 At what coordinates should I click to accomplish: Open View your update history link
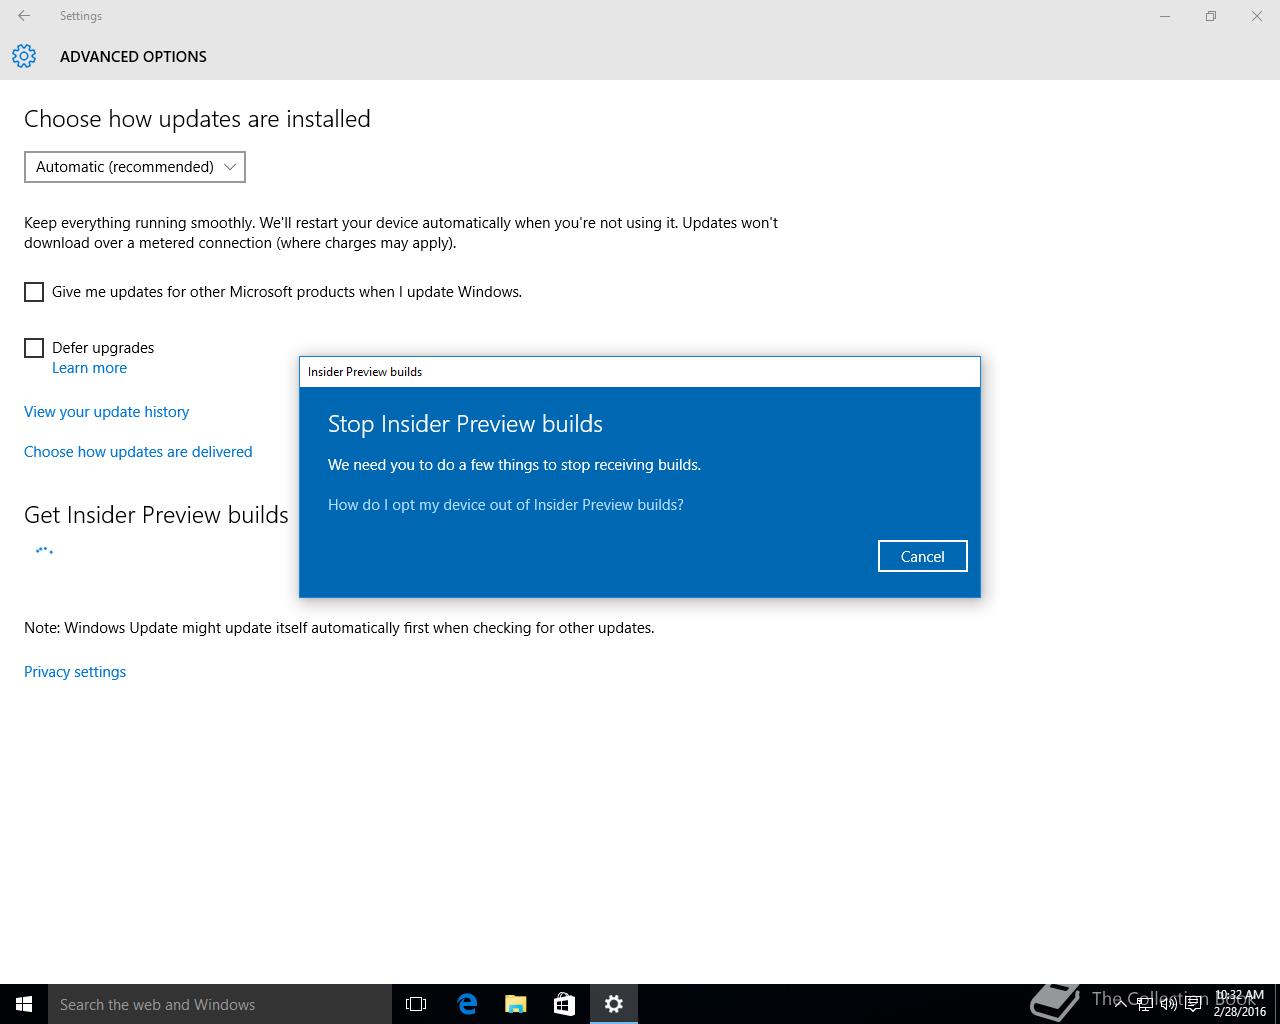tap(106, 412)
